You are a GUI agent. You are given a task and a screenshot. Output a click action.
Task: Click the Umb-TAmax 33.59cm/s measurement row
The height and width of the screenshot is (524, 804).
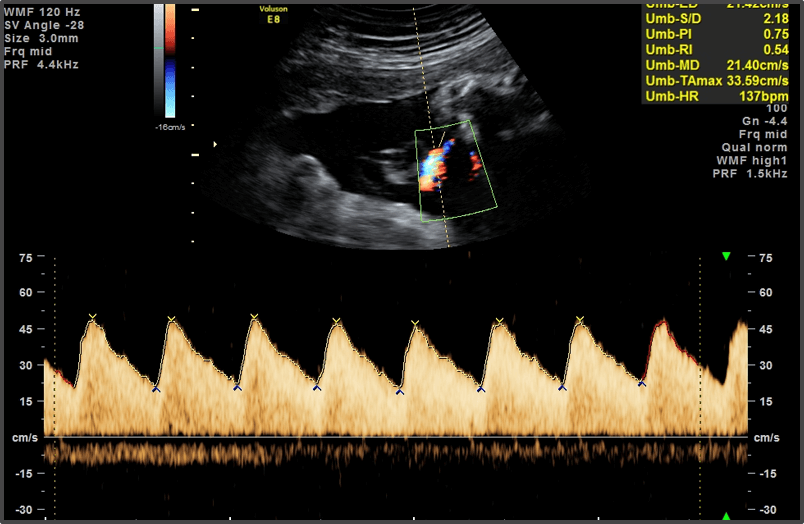[x=716, y=80]
